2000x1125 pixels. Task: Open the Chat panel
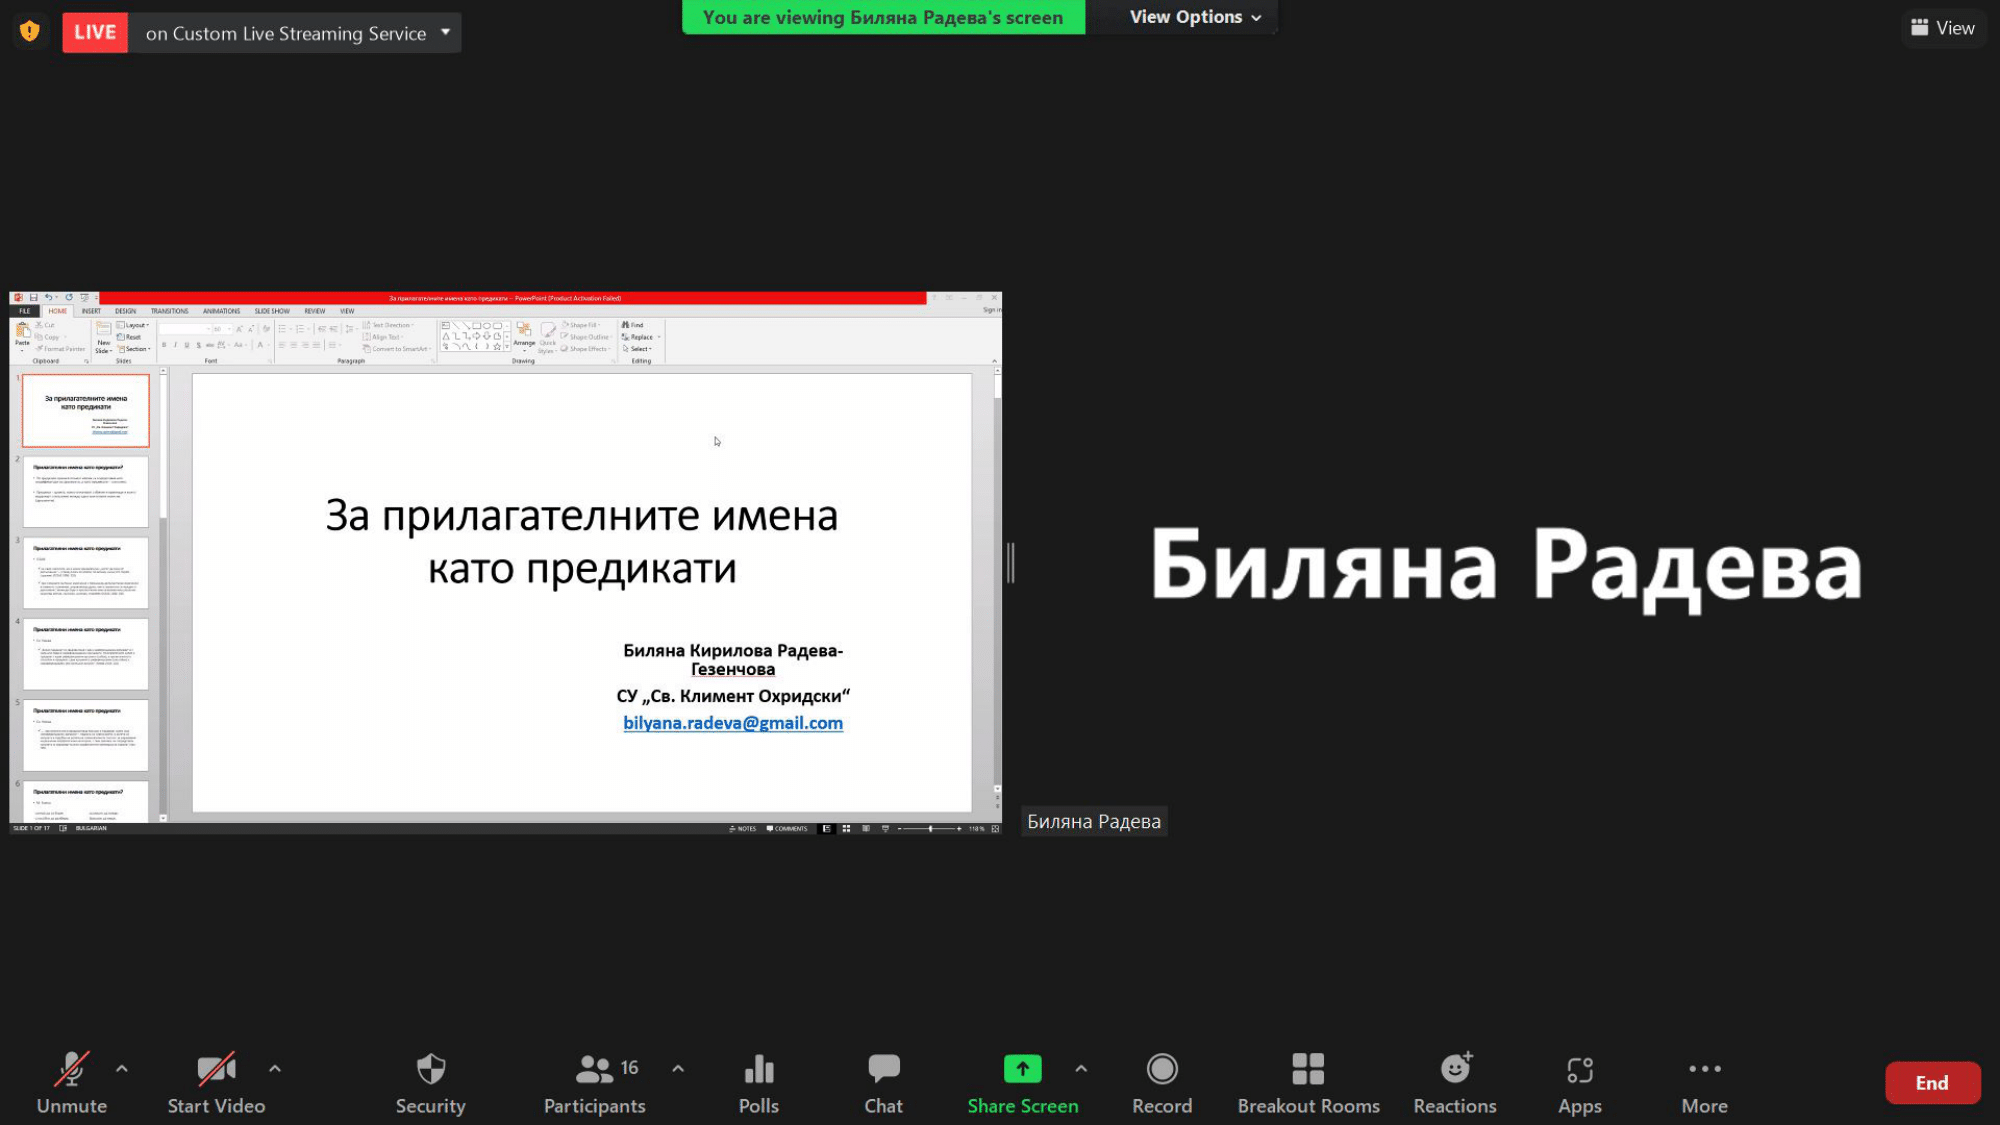(883, 1082)
